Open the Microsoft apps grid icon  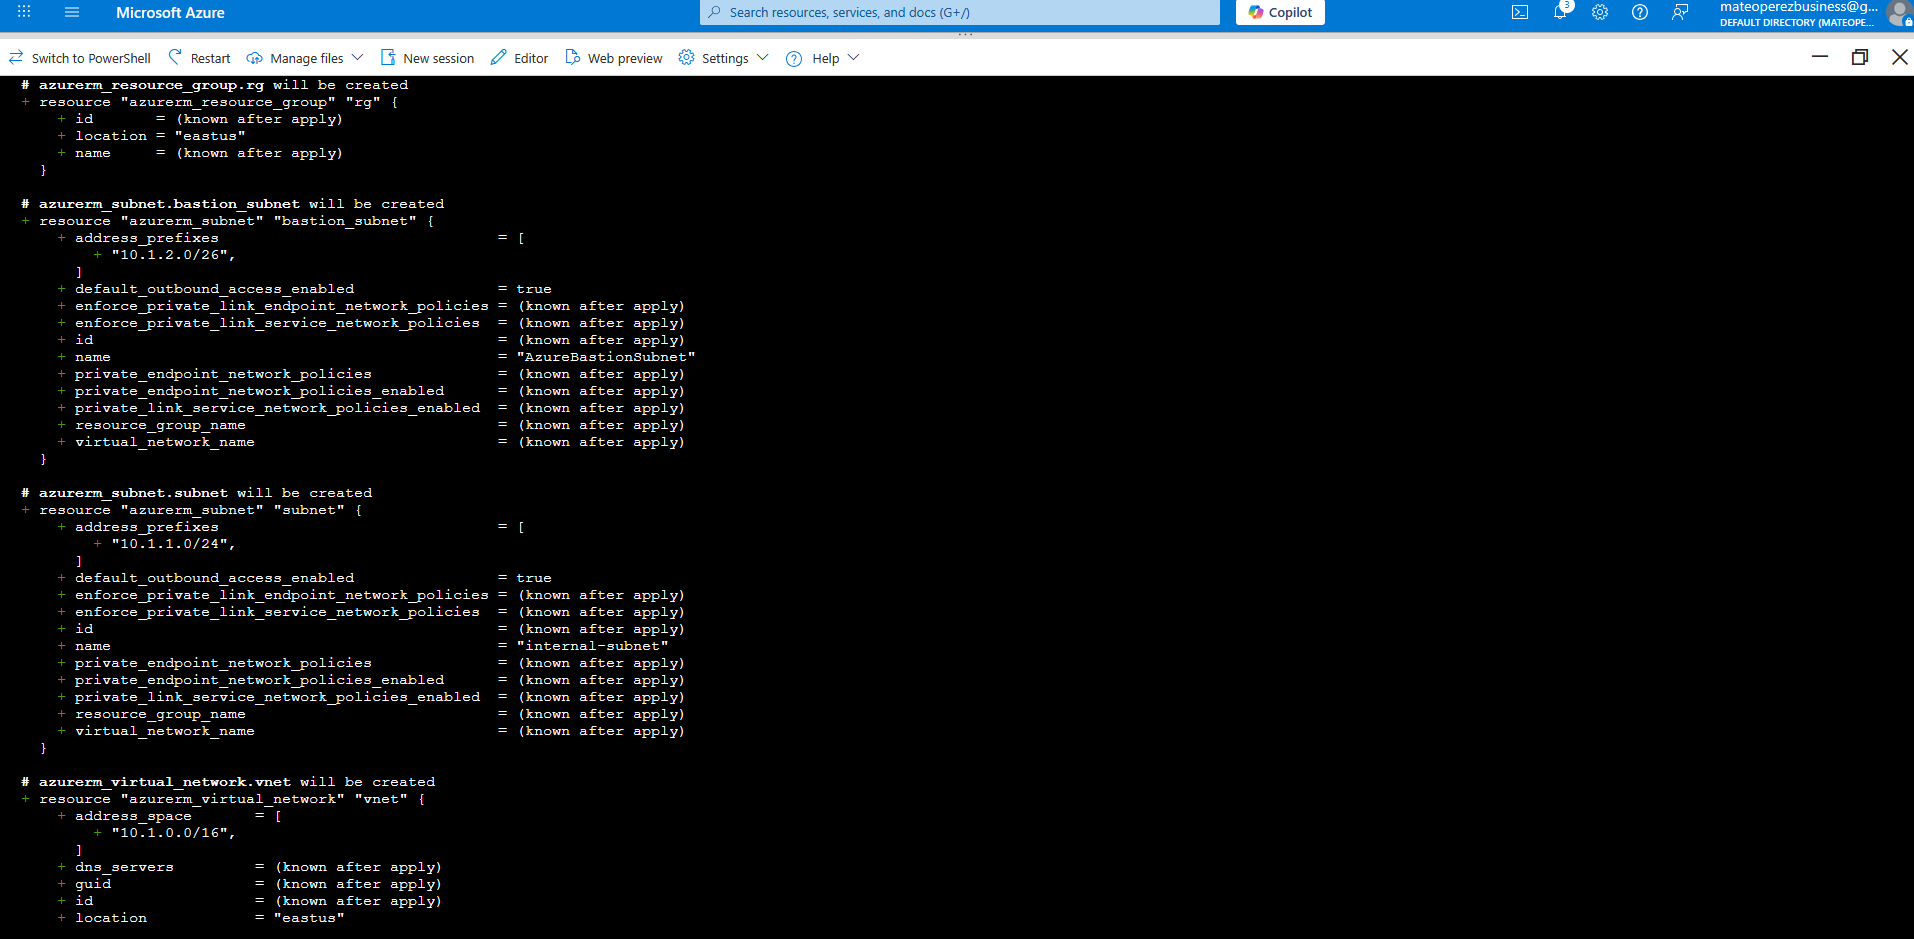tap(24, 13)
